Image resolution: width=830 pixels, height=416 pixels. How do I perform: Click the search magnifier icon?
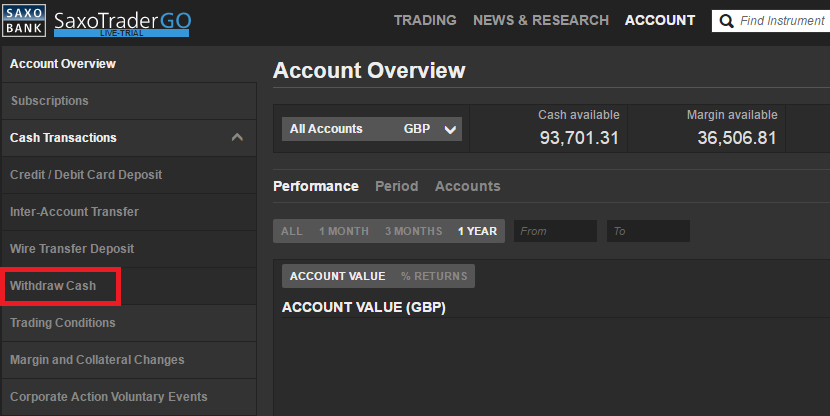[x=726, y=21]
